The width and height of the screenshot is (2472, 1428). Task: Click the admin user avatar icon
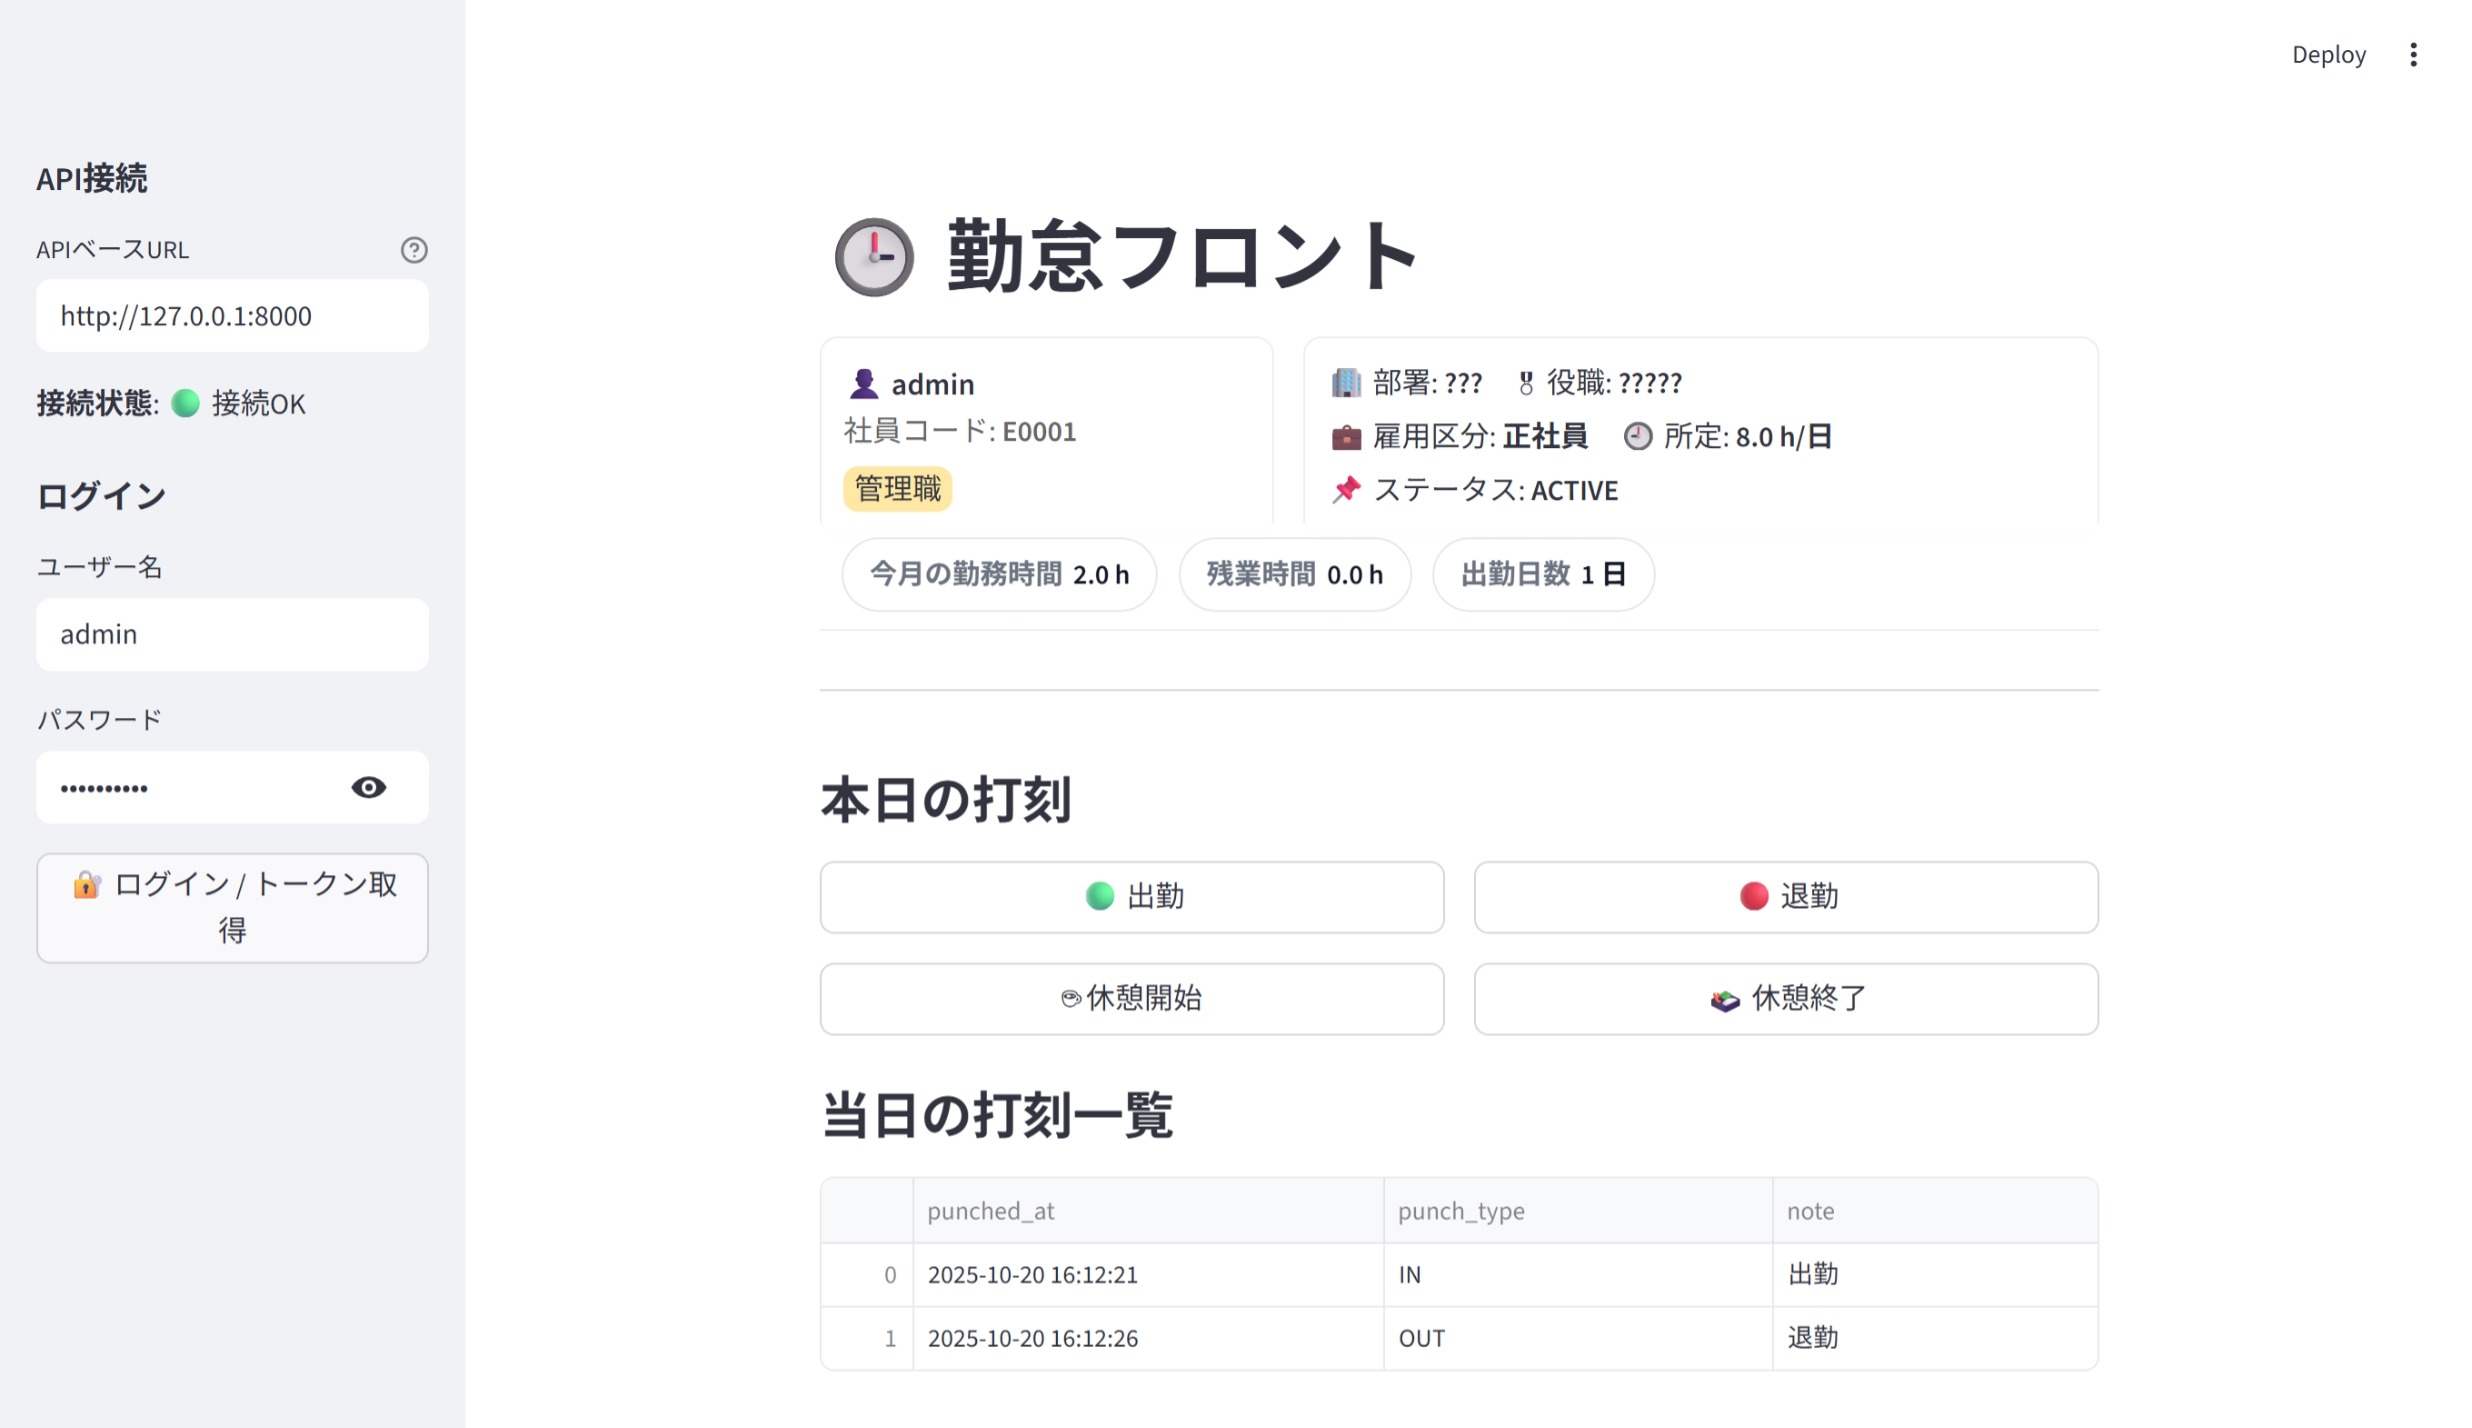[863, 384]
